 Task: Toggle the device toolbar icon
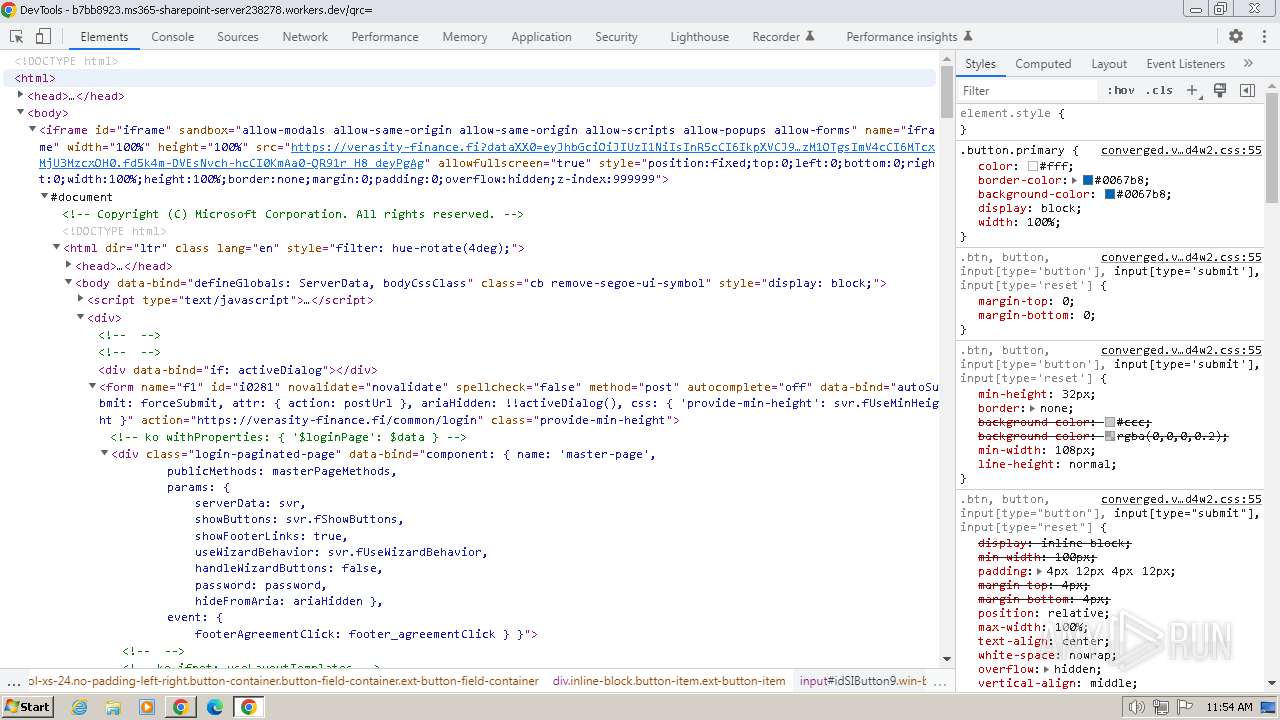pos(43,36)
